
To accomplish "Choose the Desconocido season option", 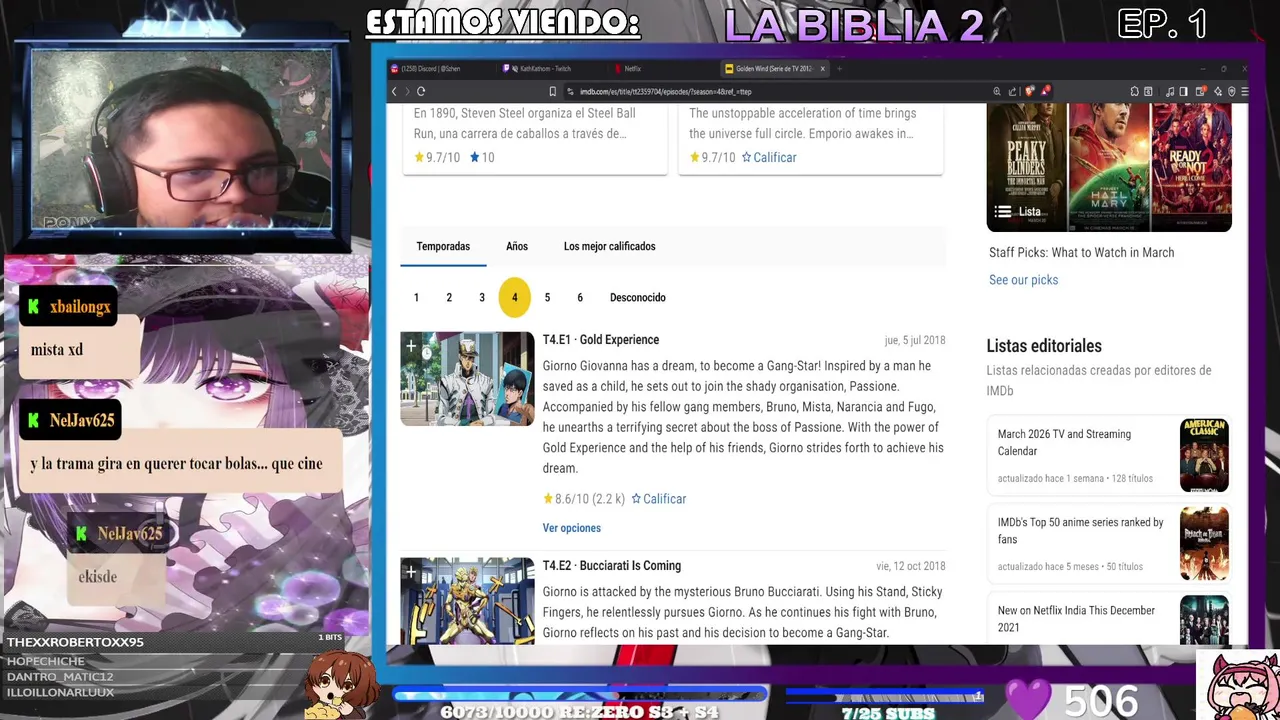I will click(x=638, y=297).
